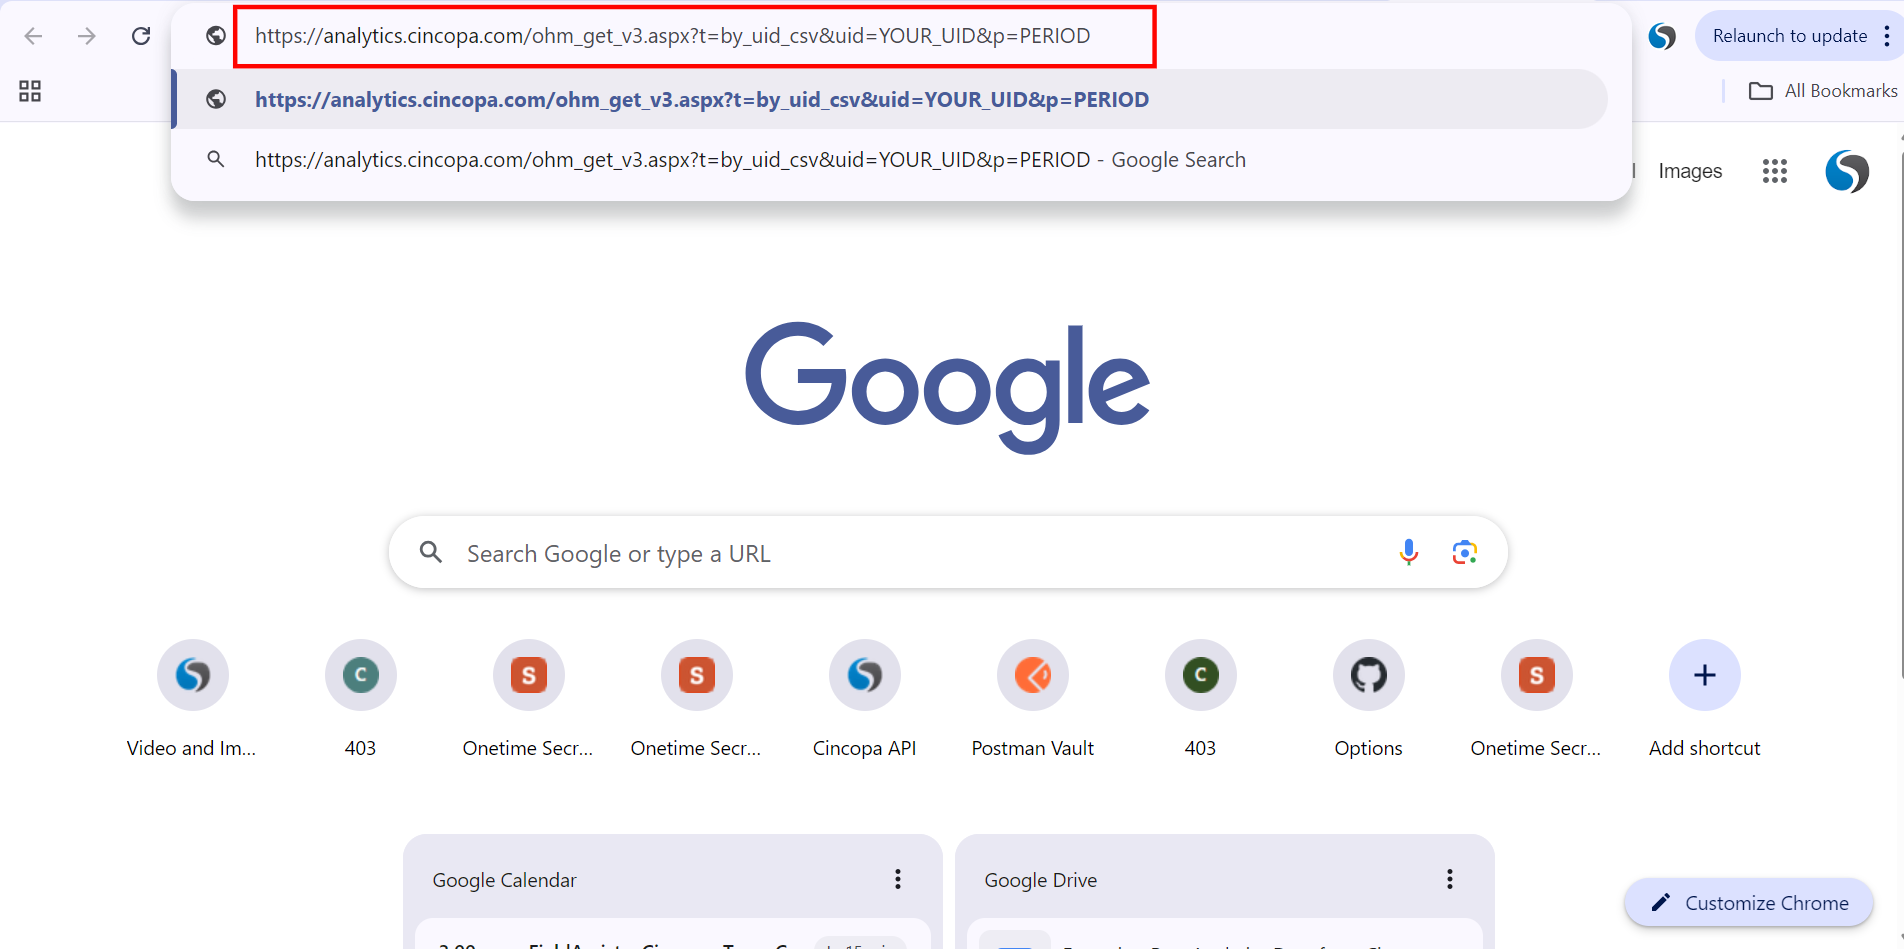The width and height of the screenshot is (1904, 949).
Task: Open Google Calendar card options menu
Action: 898,879
